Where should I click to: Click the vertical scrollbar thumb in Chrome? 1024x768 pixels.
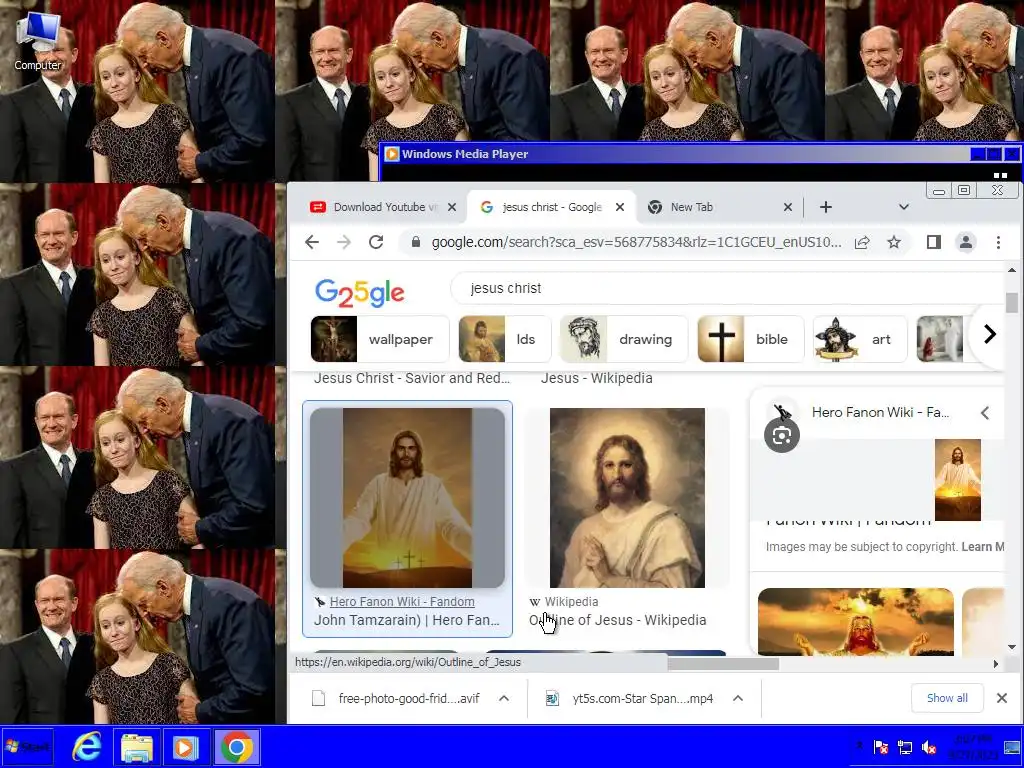[x=1012, y=302]
